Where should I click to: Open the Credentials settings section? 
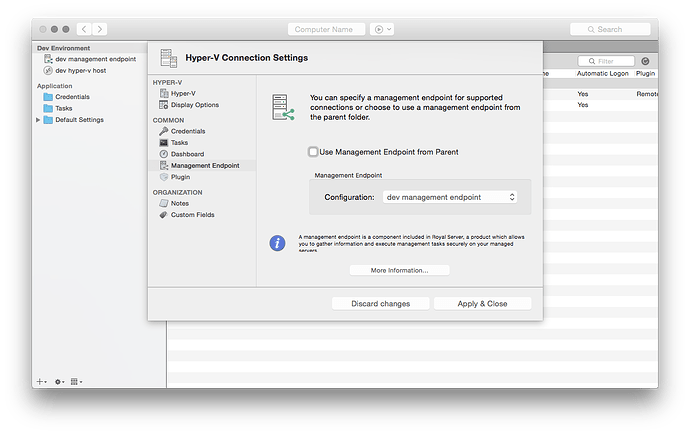[188, 131]
